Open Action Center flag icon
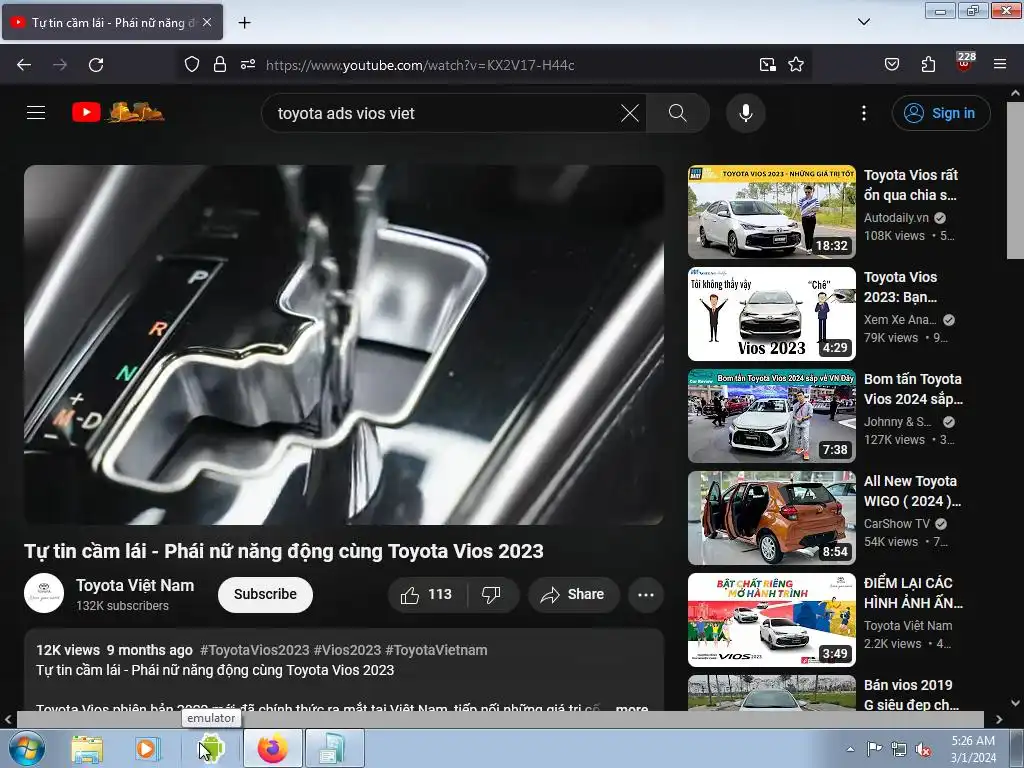1024x768 pixels. [x=874, y=748]
